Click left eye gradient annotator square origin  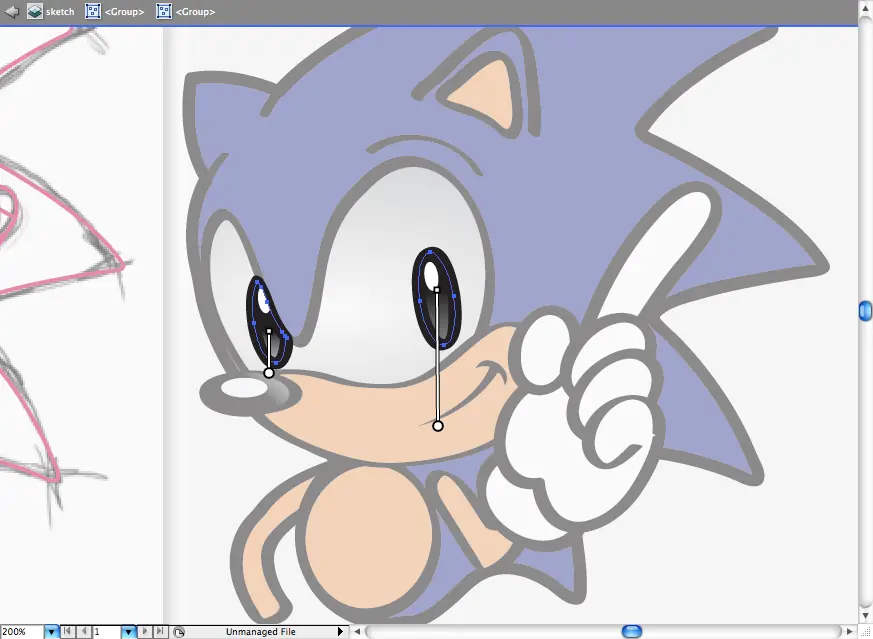(269, 332)
